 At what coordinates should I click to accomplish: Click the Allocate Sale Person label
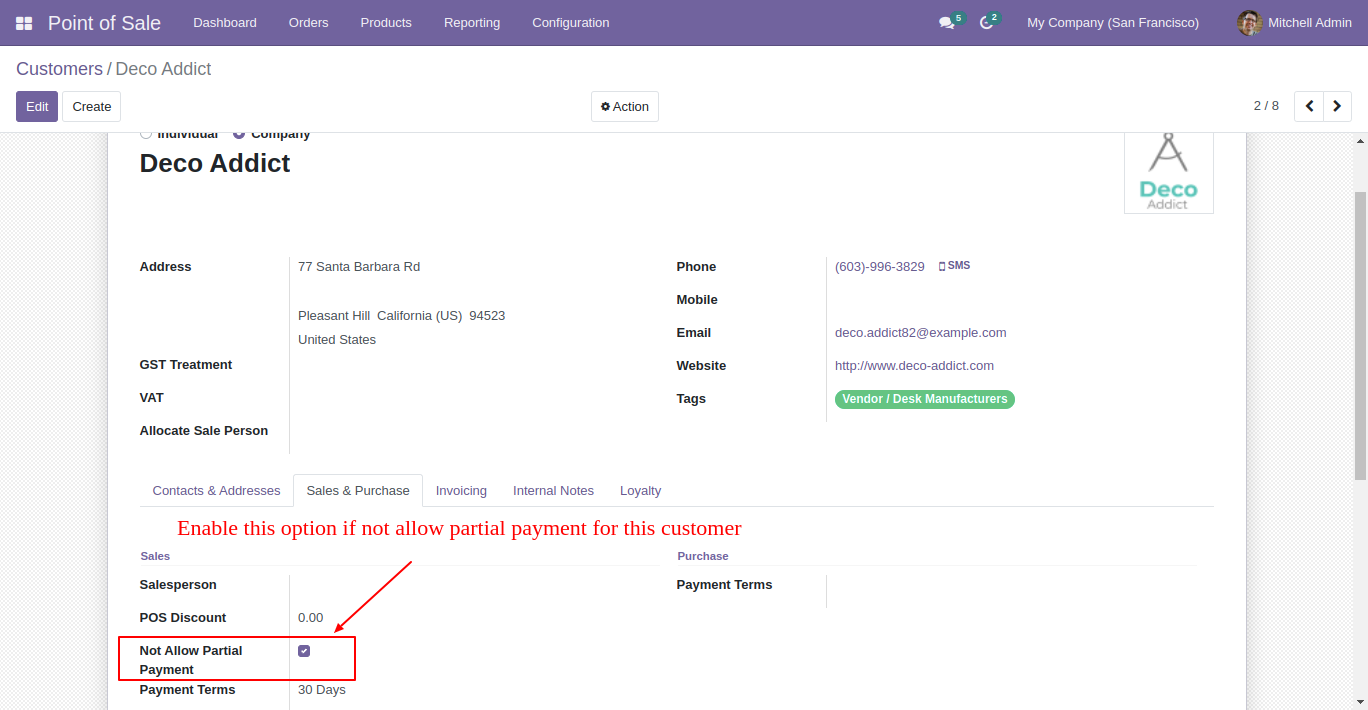(204, 431)
